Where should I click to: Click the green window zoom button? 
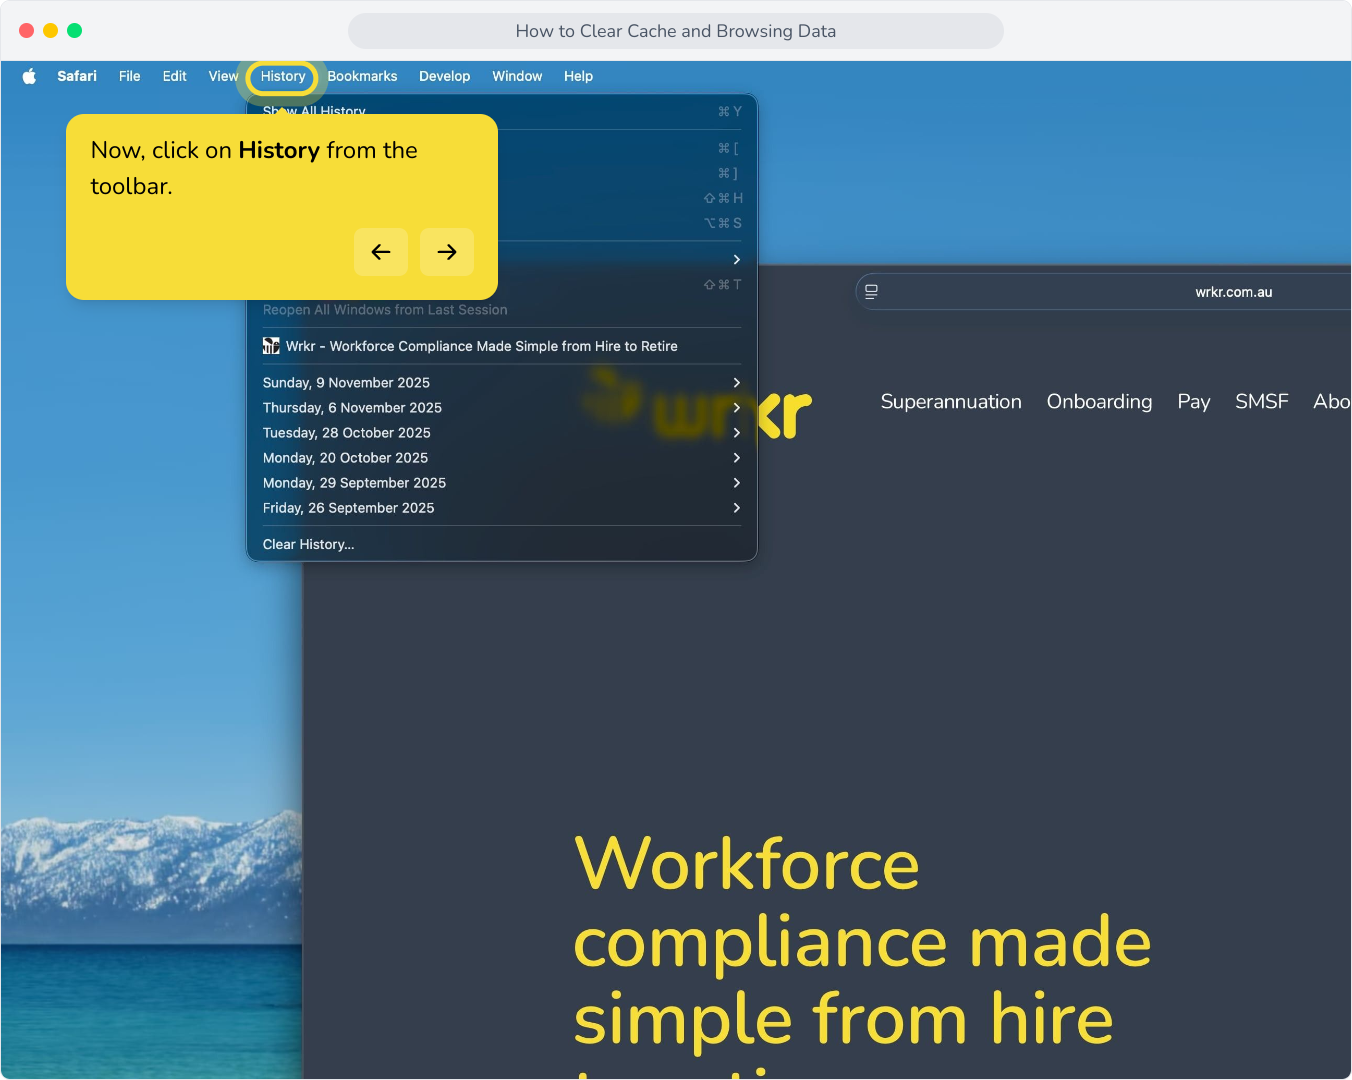coord(75,31)
